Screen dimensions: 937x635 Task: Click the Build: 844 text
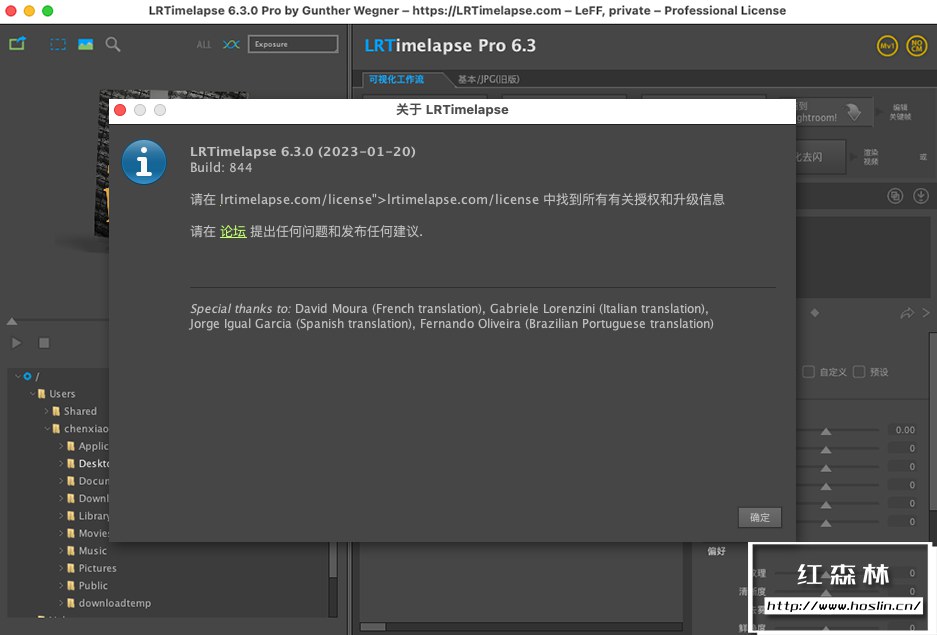point(221,168)
